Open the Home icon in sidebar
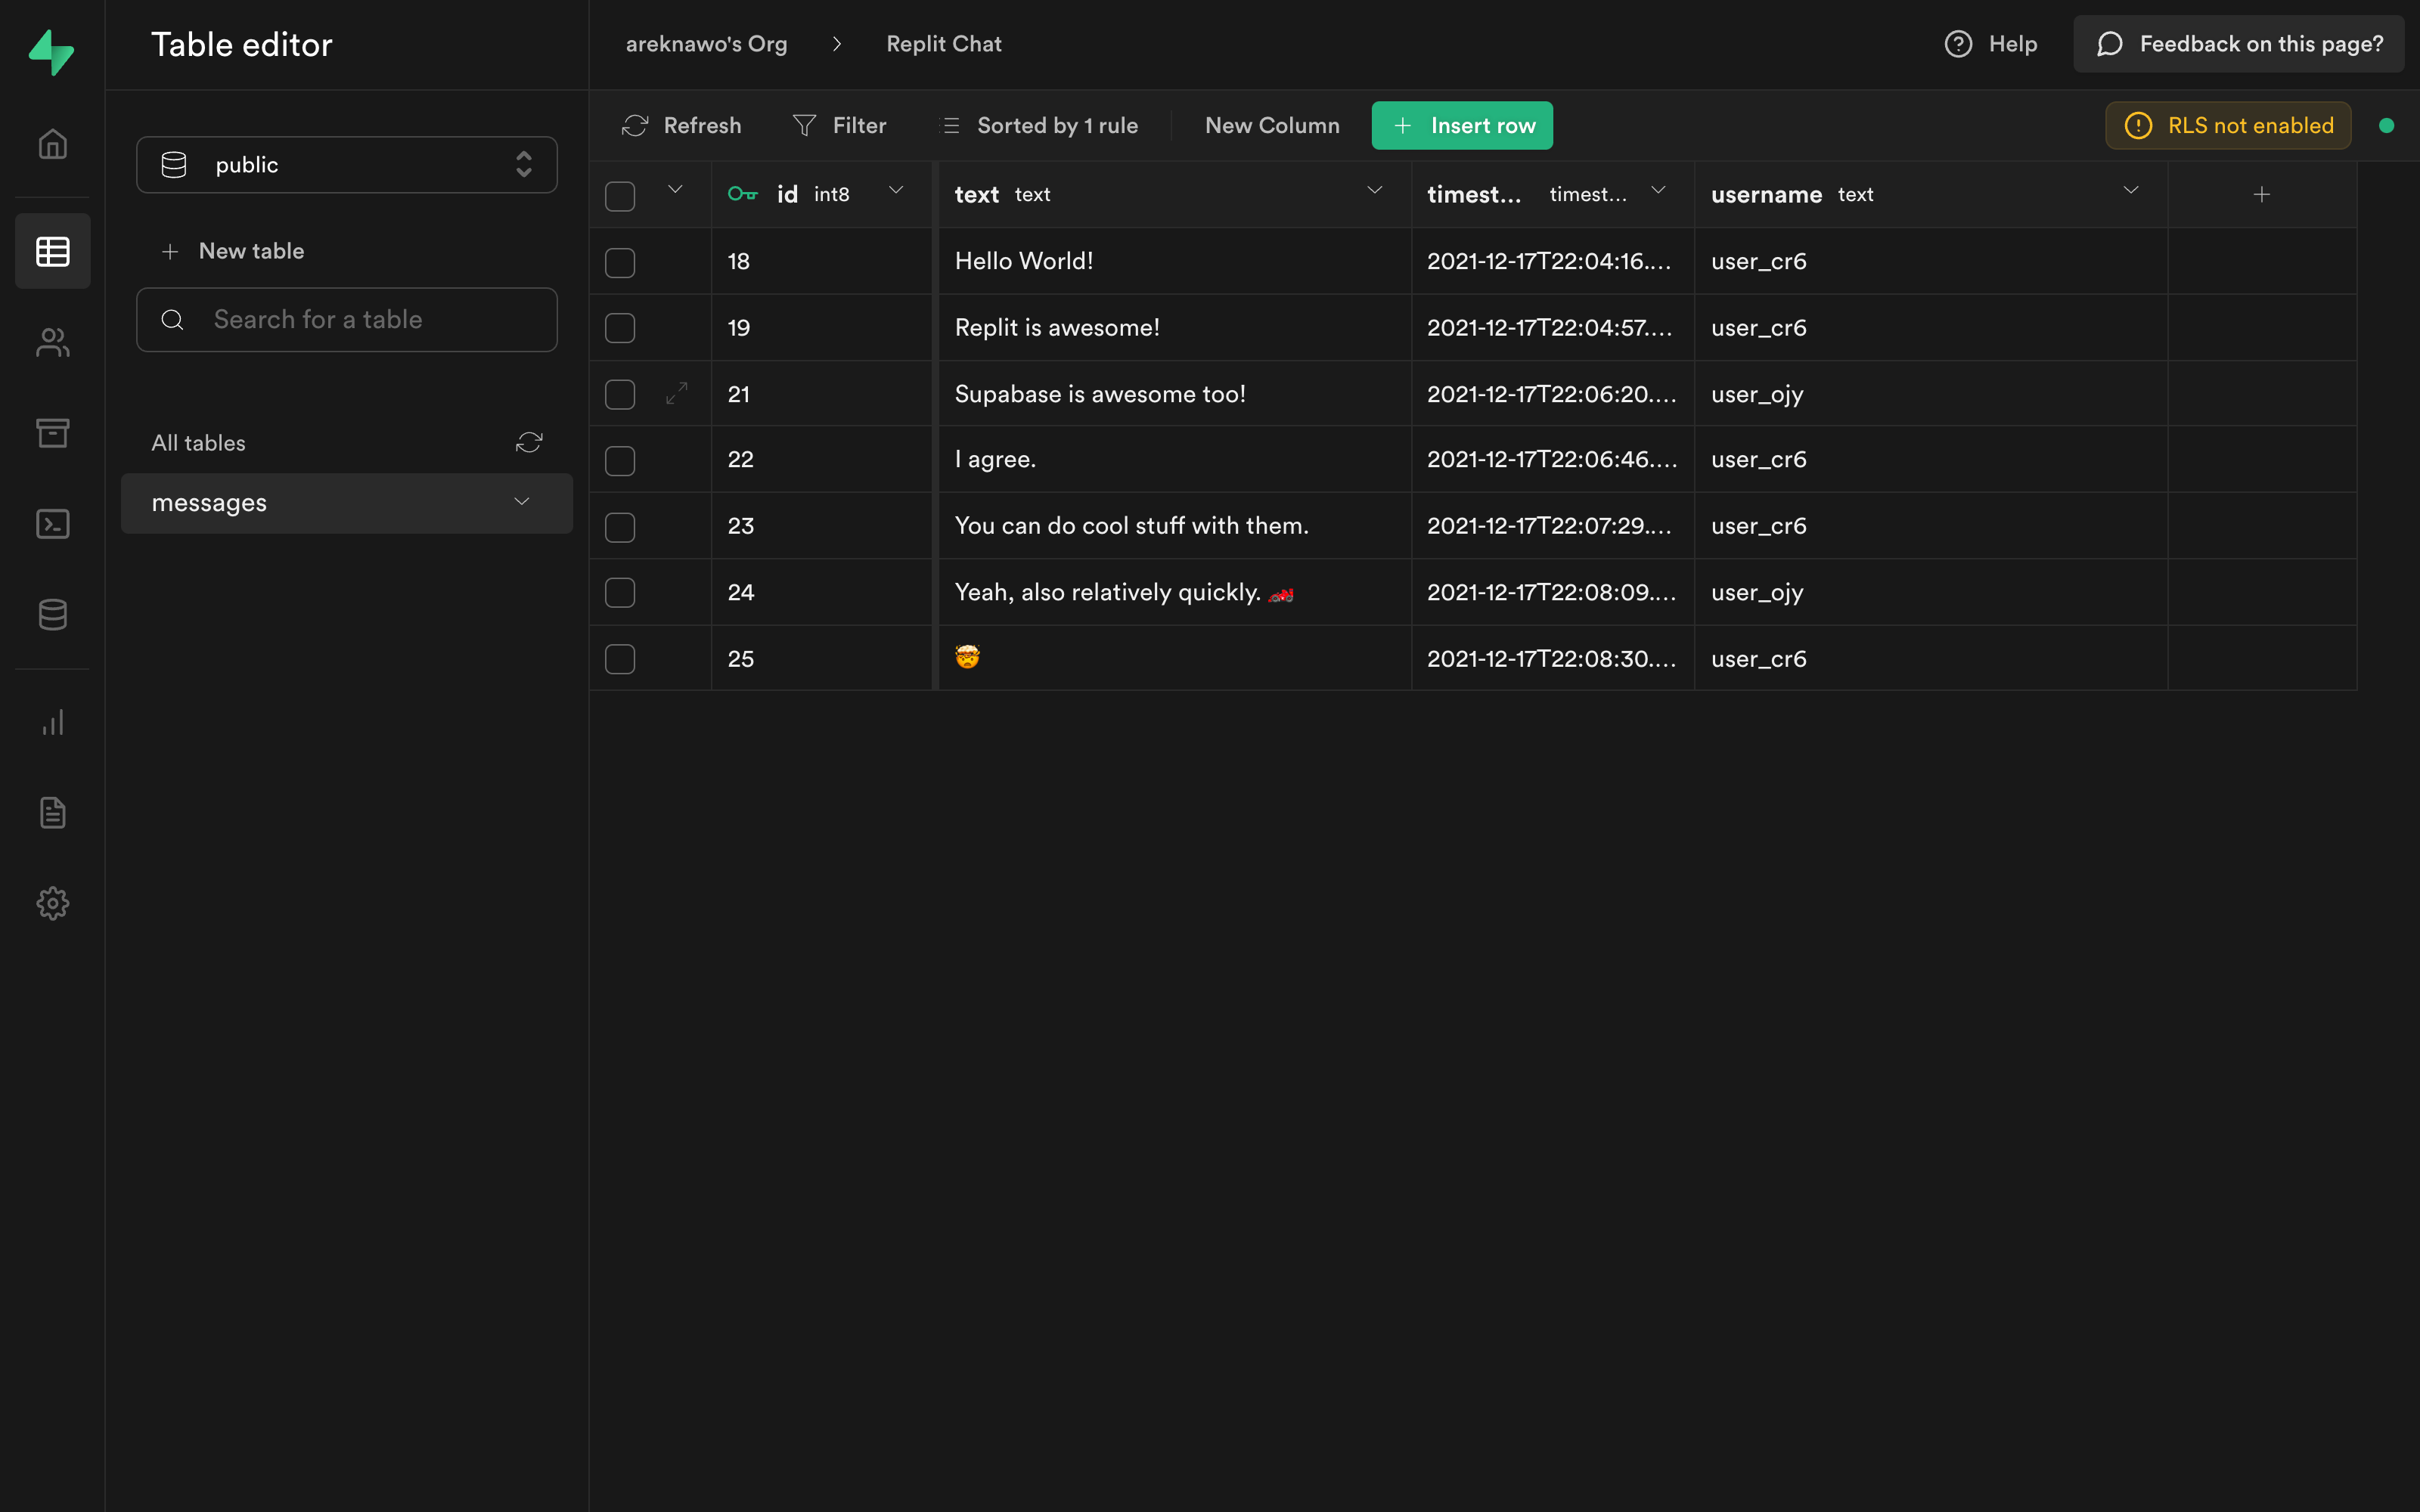The image size is (2420, 1512). point(52,144)
